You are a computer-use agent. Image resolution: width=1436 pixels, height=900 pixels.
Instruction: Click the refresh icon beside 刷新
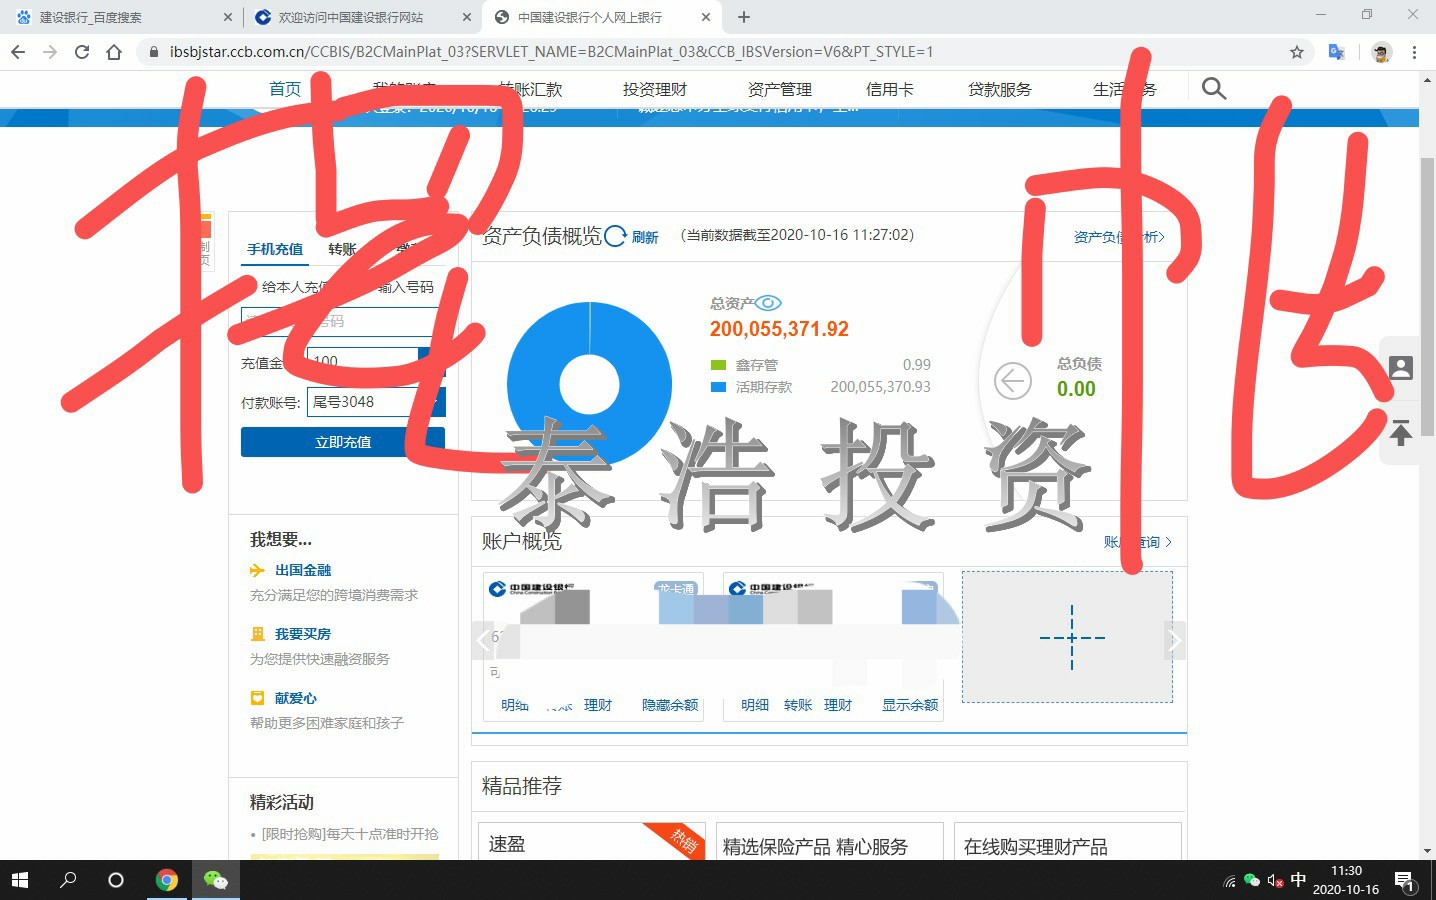click(x=615, y=236)
